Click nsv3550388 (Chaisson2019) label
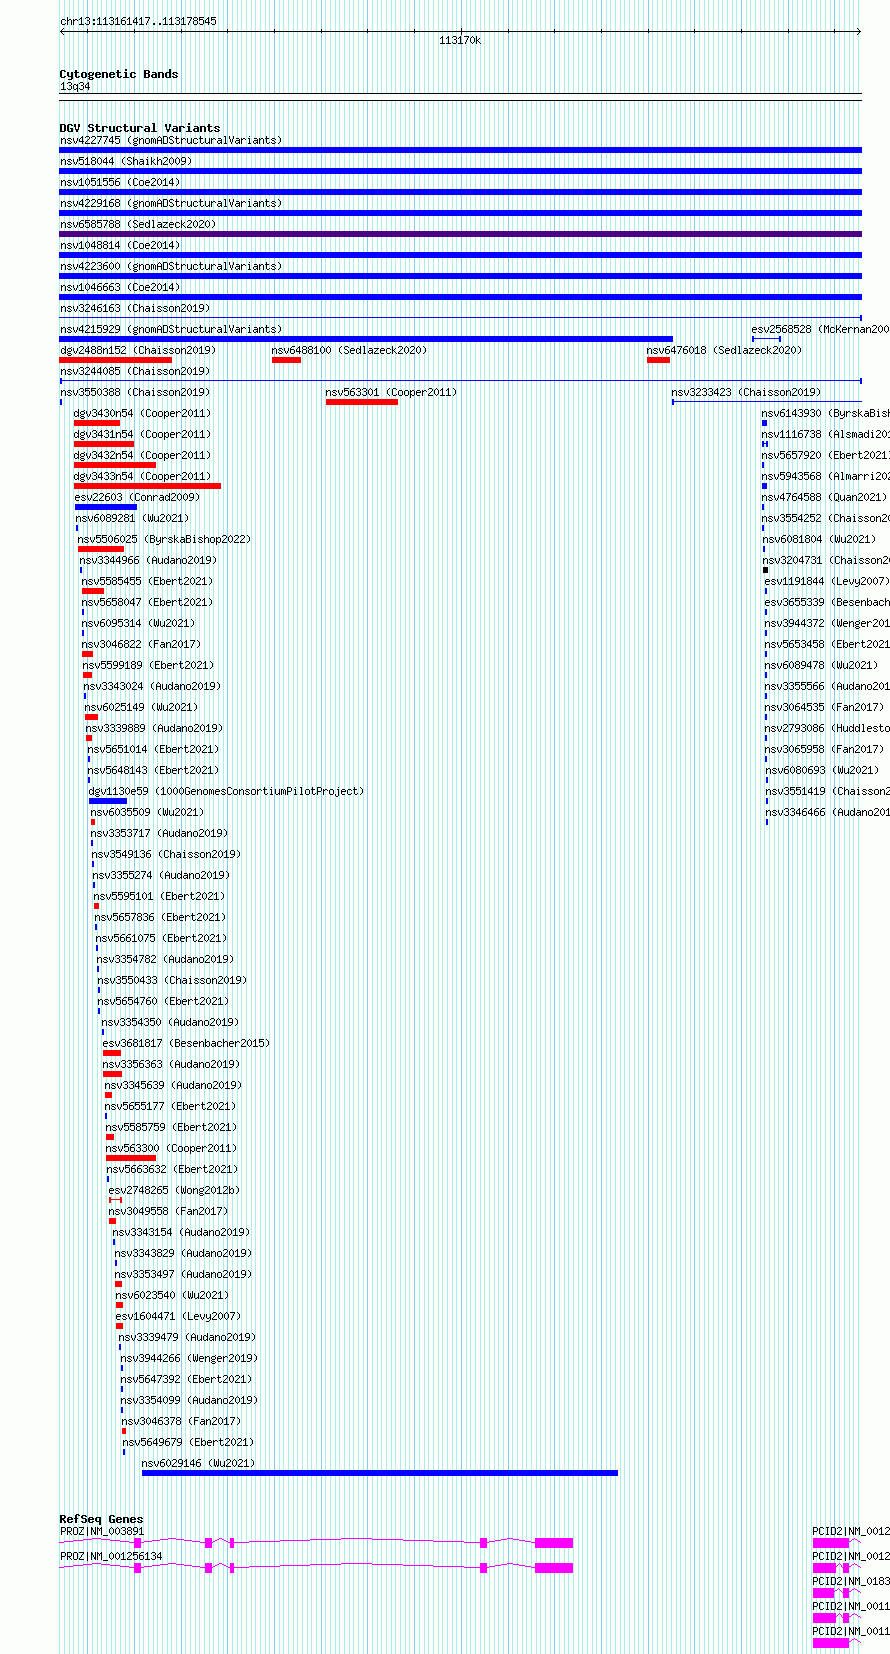This screenshot has height=1654, width=890. pyautogui.click(x=135, y=392)
